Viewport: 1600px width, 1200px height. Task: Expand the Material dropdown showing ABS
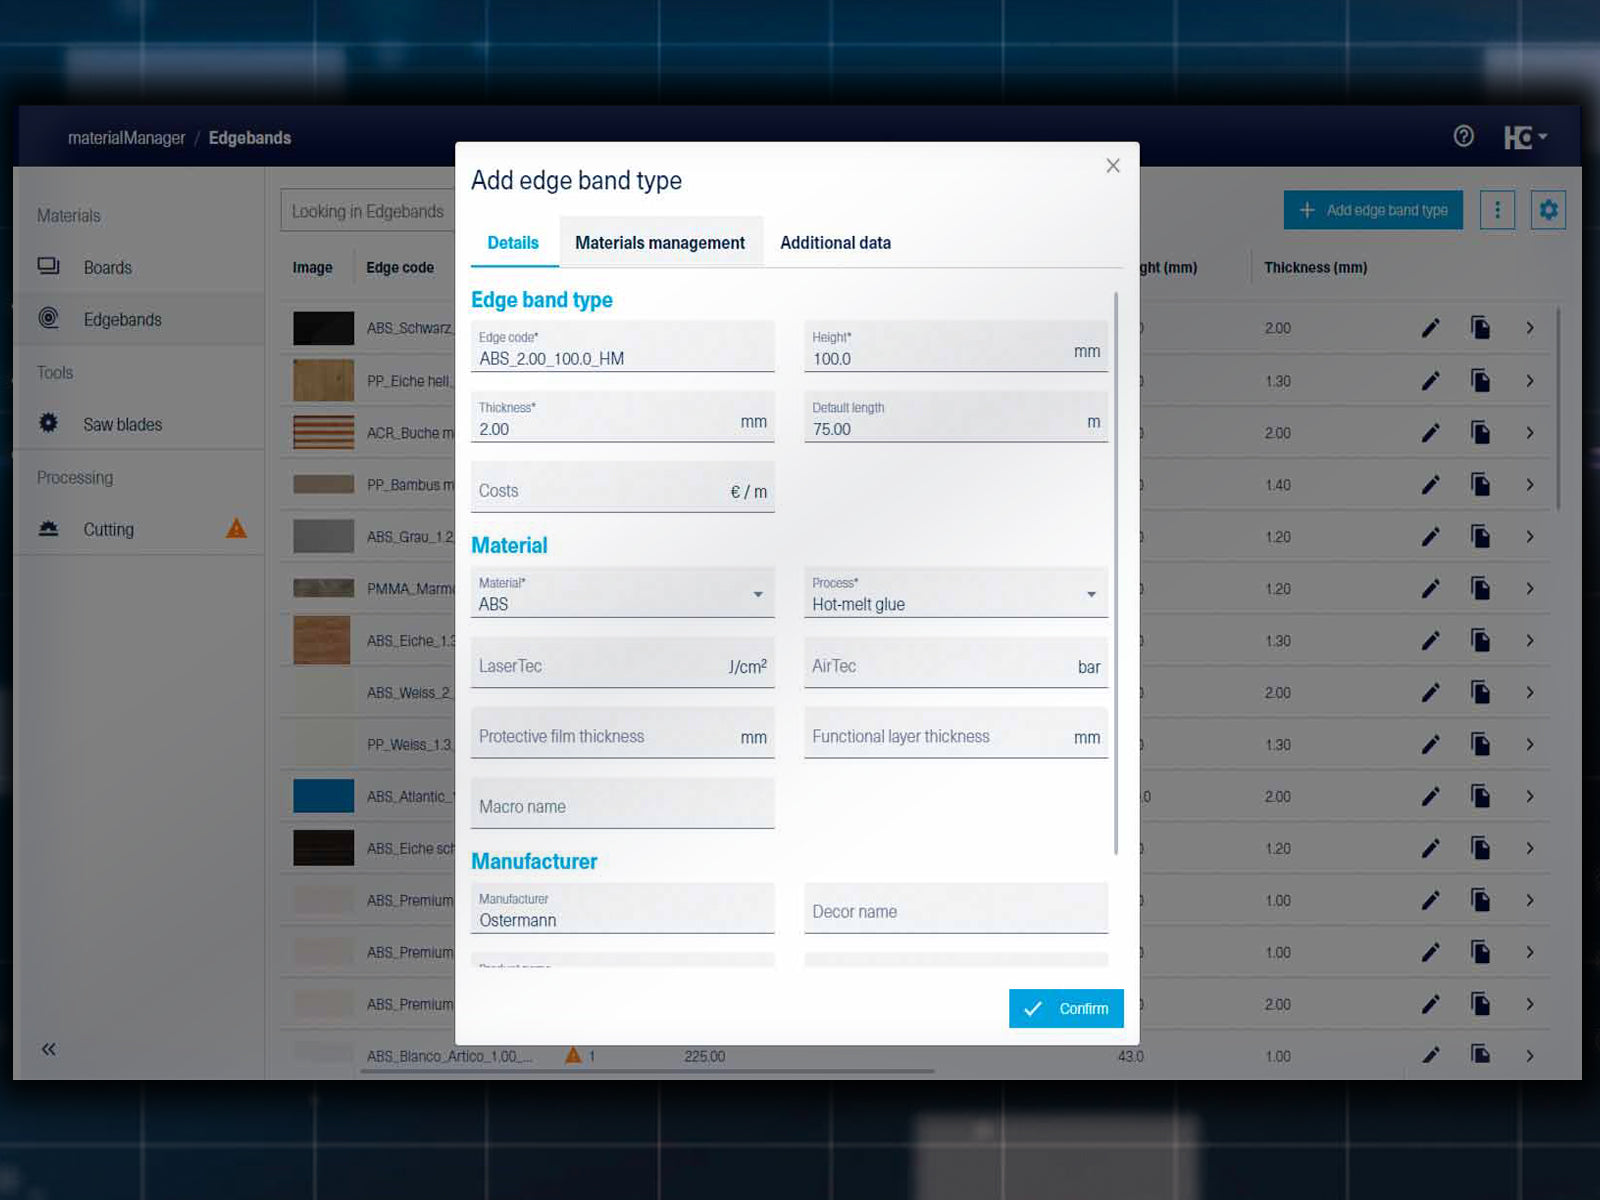coord(758,595)
